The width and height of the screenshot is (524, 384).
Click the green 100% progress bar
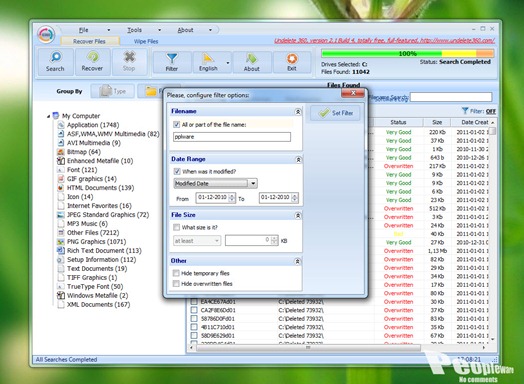407,53
